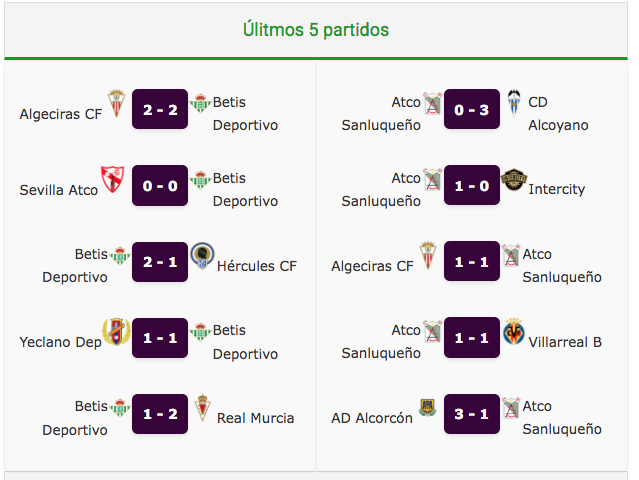Screen dimensions: 639x480
Task: Open the Algeciras CF 2-2 Betis Deportivo score
Action: tap(160, 109)
